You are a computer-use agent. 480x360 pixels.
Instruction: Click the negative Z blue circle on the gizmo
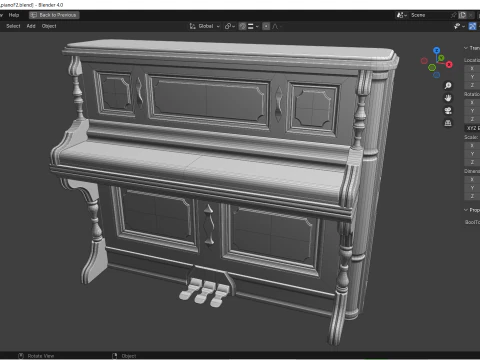coord(436,75)
